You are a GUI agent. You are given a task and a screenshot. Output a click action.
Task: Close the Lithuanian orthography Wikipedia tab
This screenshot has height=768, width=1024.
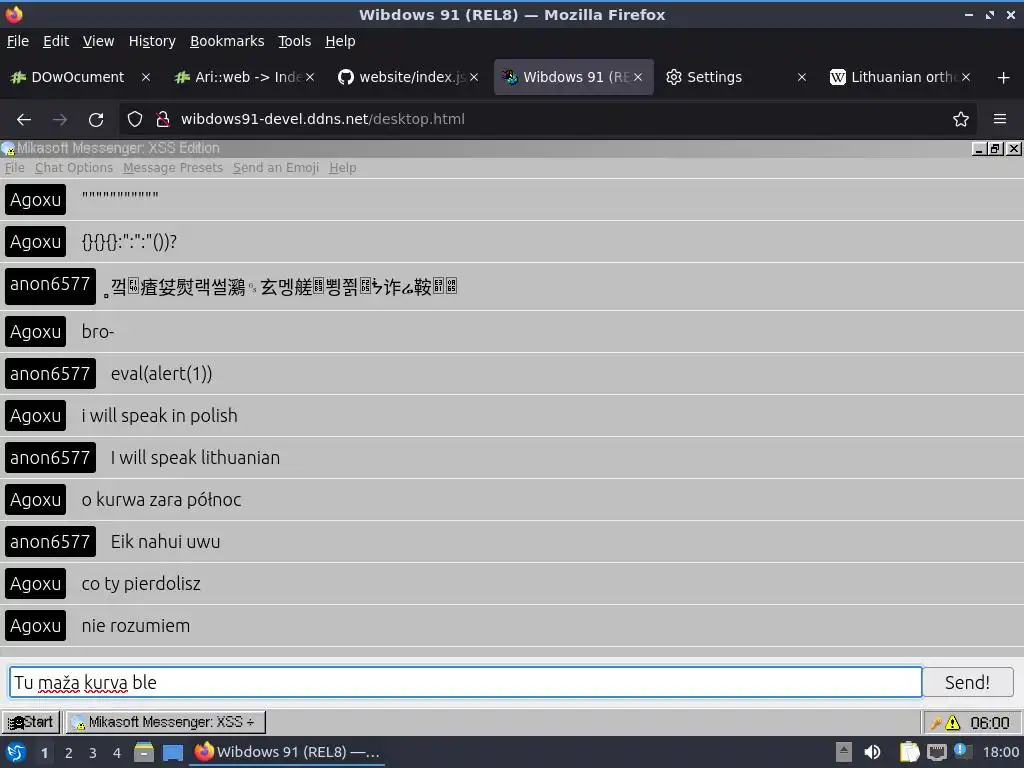point(966,77)
